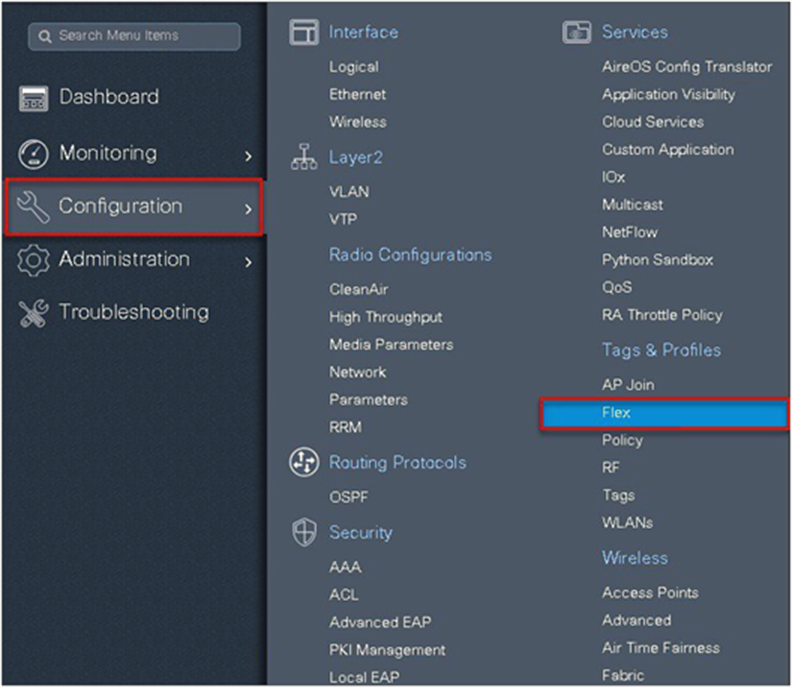Open the AireOS Config Translator link
The height and width of the screenshot is (688, 792).
pyautogui.click(x=686, y=67)
